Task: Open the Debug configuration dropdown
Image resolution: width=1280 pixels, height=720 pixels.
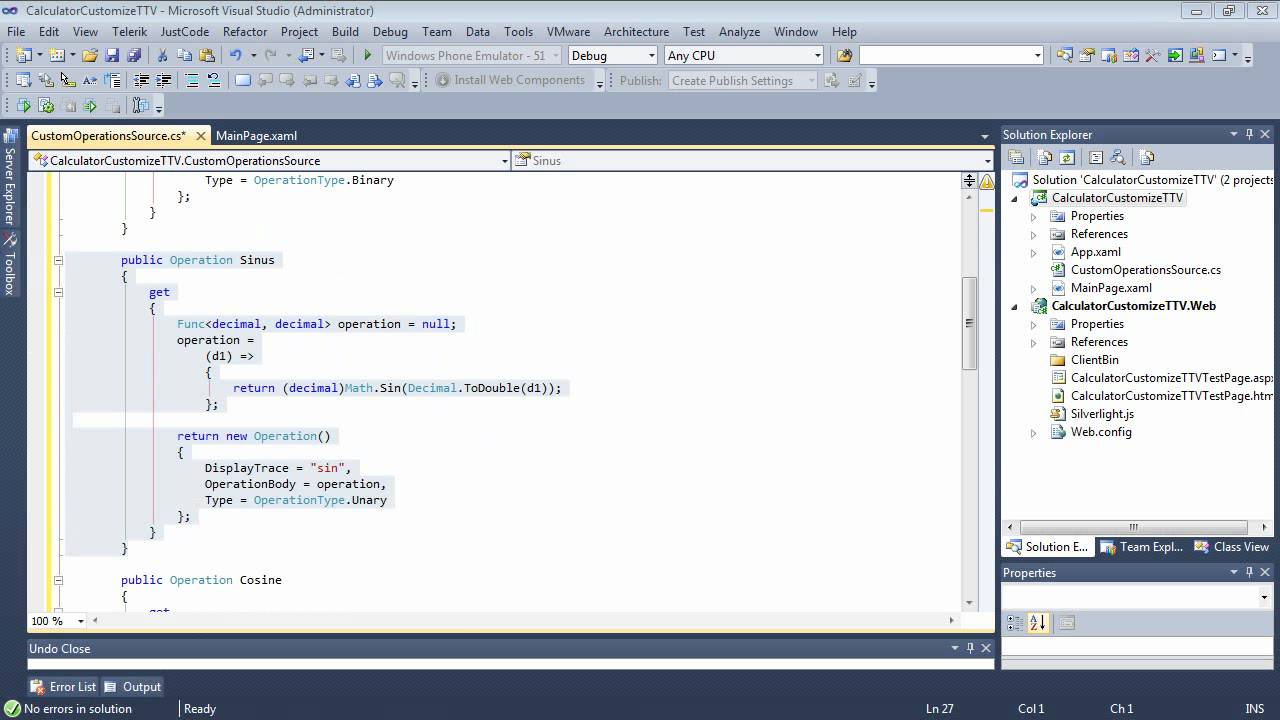Action: [x=652, y=56]
